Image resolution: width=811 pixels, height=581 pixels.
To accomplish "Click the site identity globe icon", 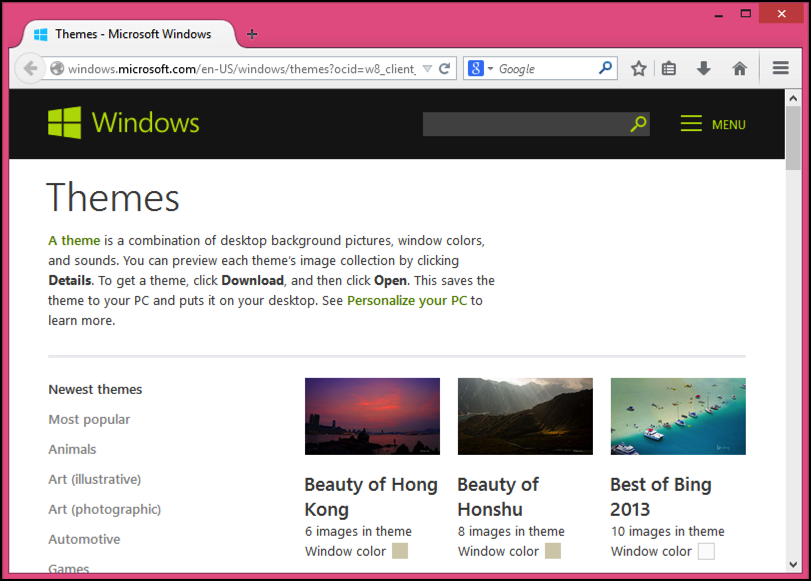I will click(57, 68).
